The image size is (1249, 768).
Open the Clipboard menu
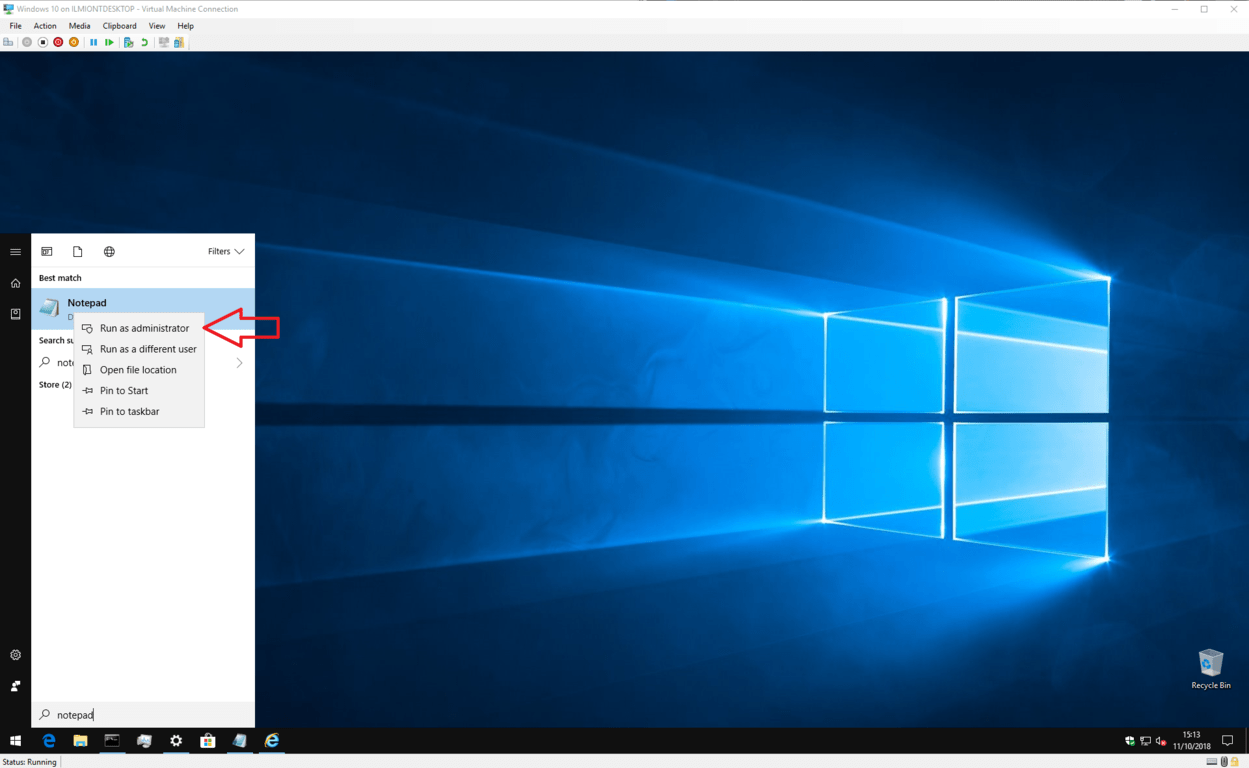click(120, 26)
